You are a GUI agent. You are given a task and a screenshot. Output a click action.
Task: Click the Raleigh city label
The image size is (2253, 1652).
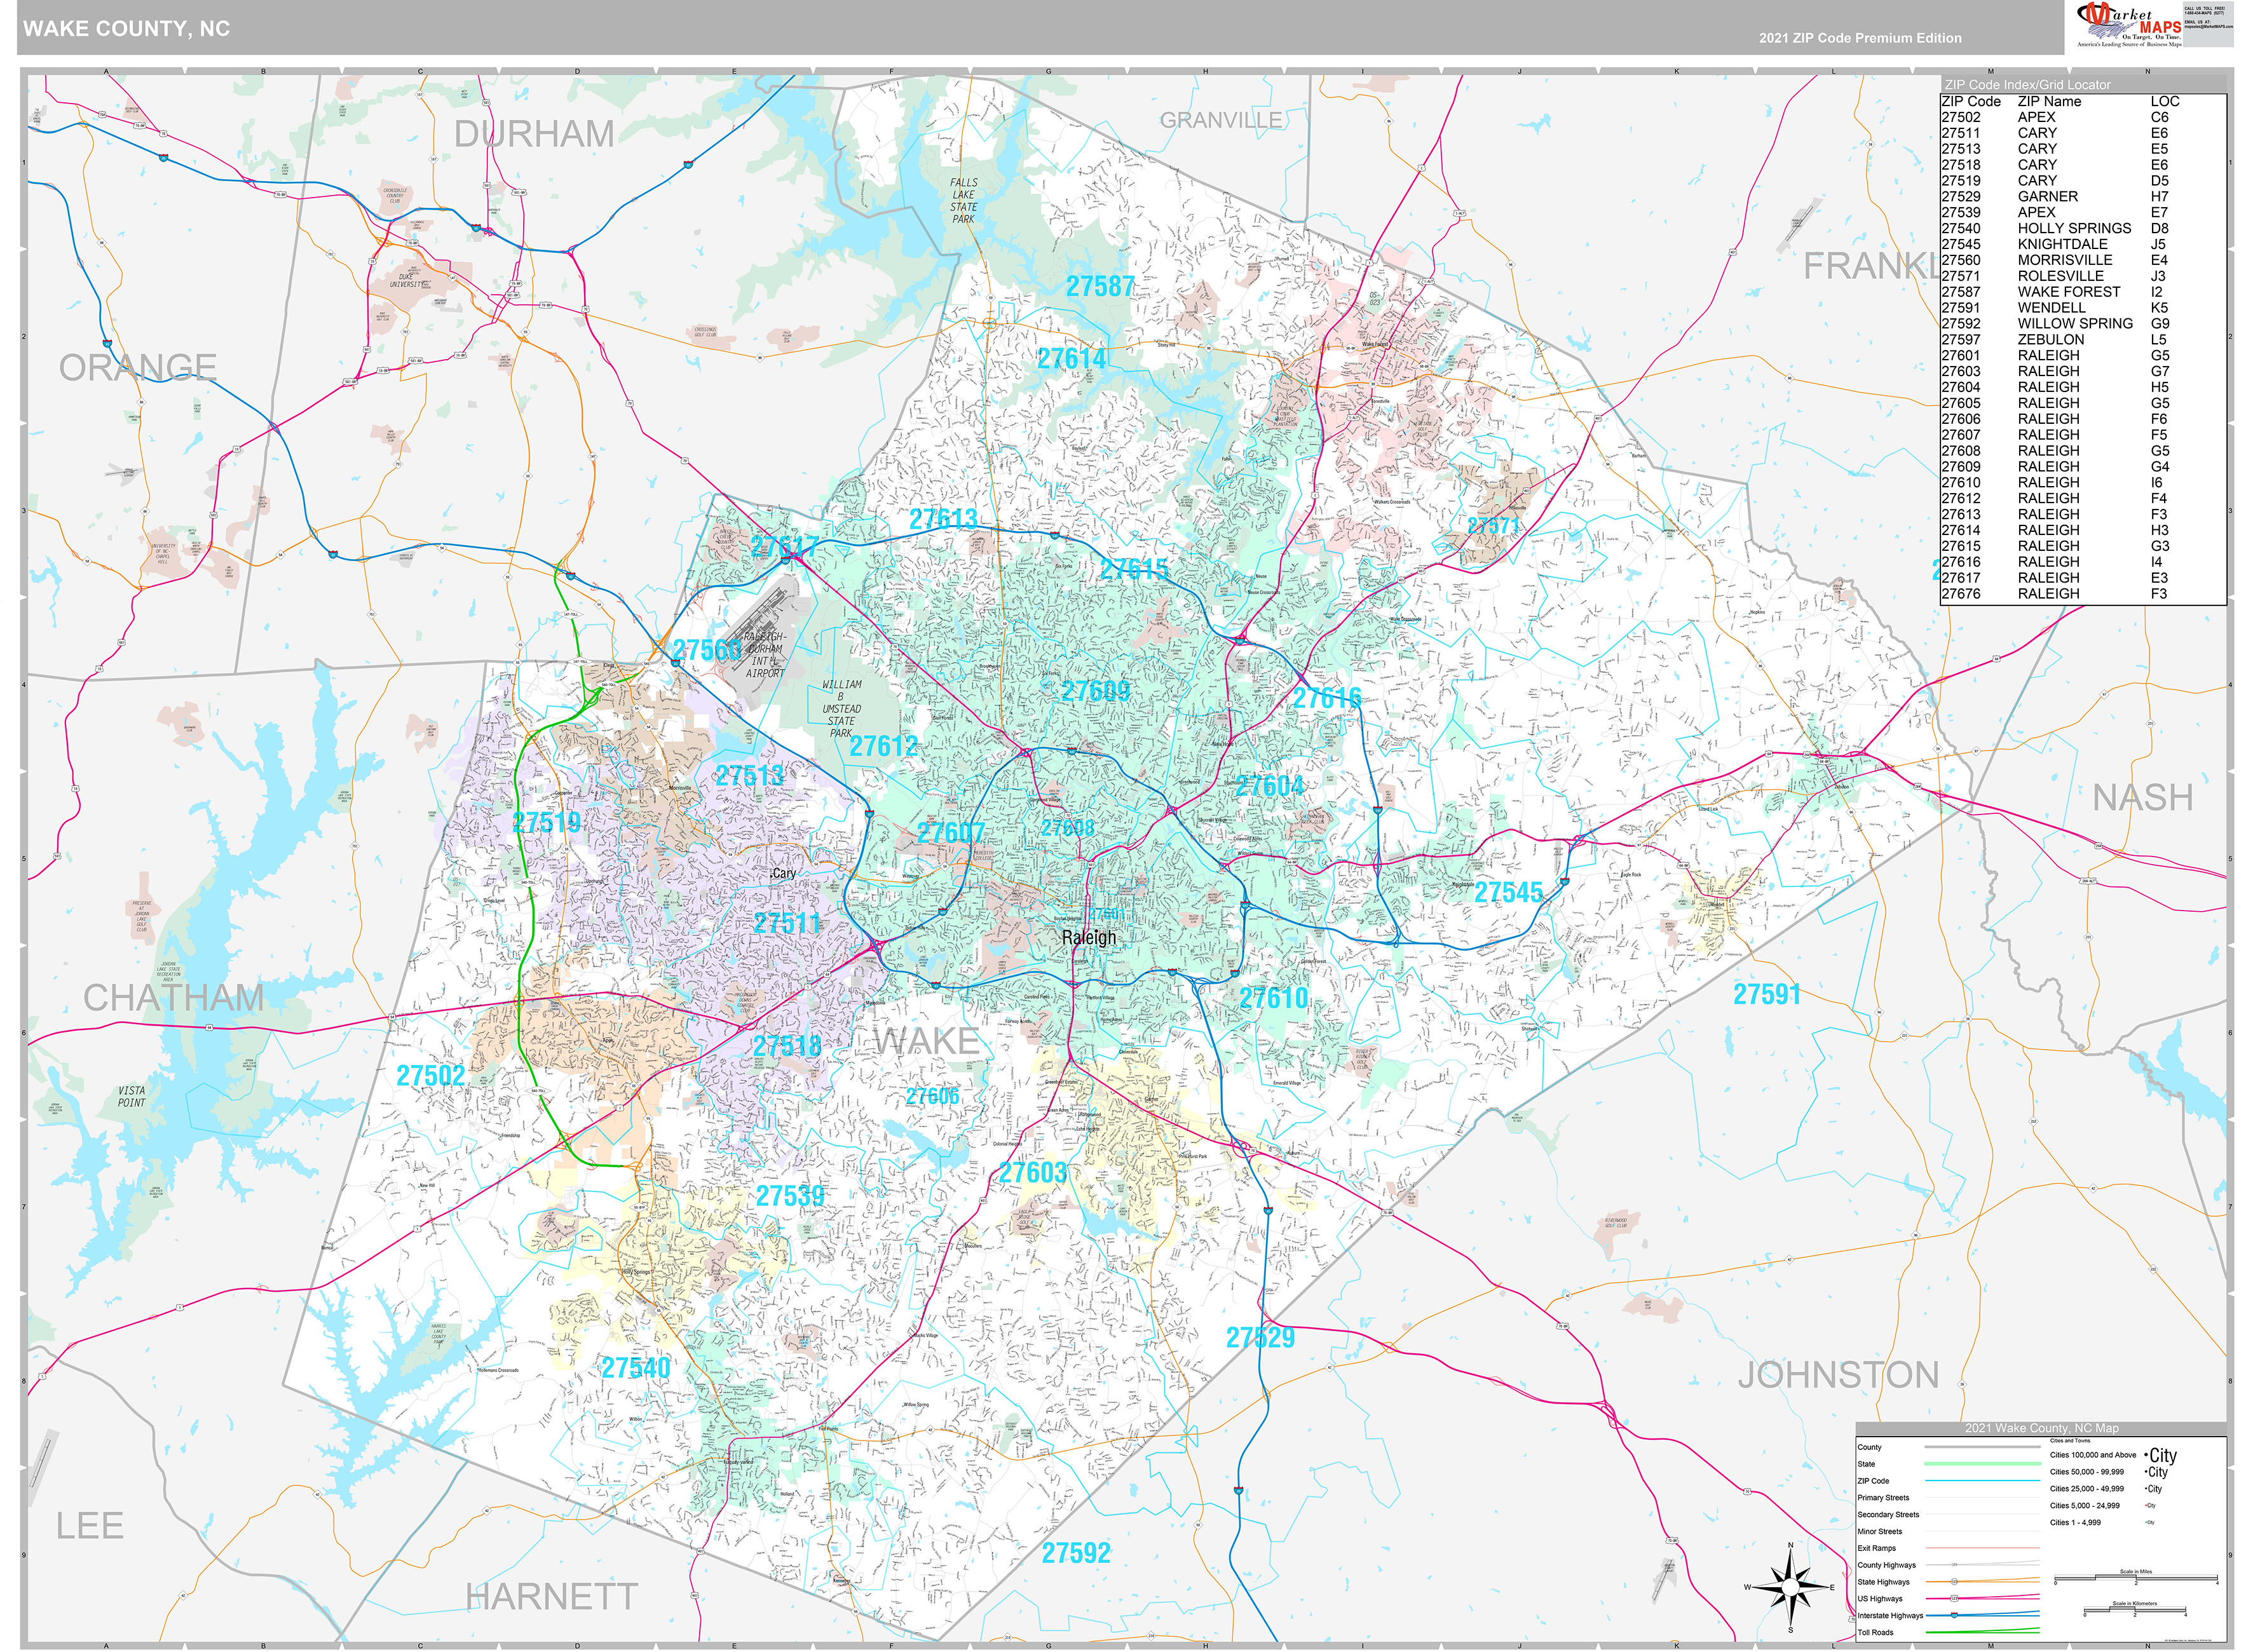click(1089, 937)
